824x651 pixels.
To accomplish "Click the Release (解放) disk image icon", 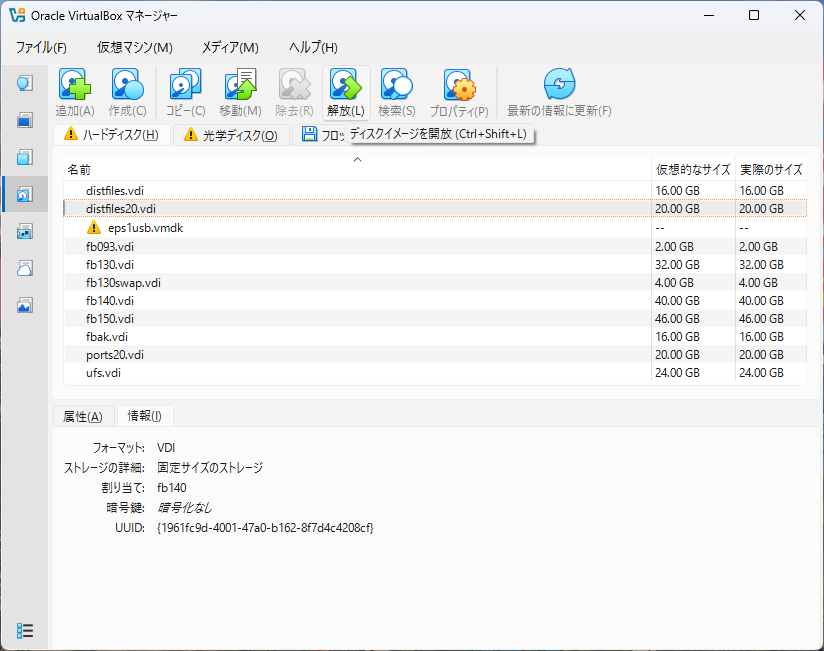I will point(345,84).
